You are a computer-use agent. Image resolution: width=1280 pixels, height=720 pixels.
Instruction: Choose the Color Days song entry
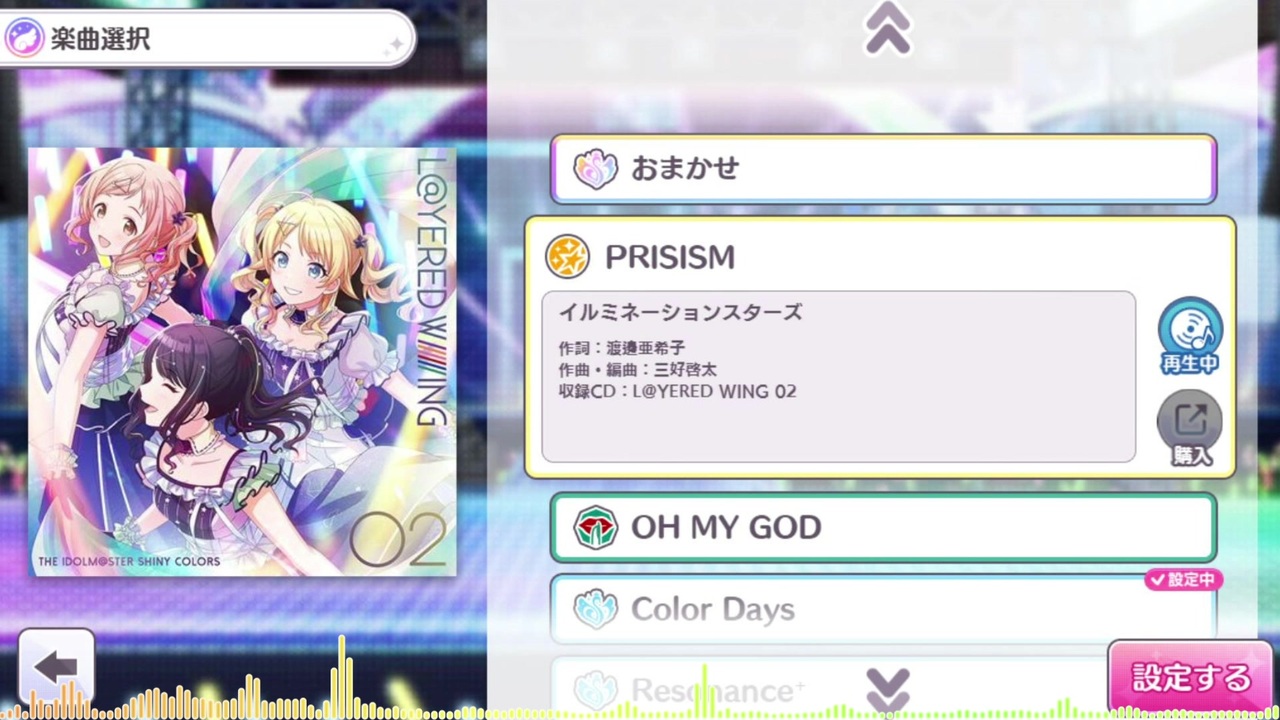pos(883,609)
